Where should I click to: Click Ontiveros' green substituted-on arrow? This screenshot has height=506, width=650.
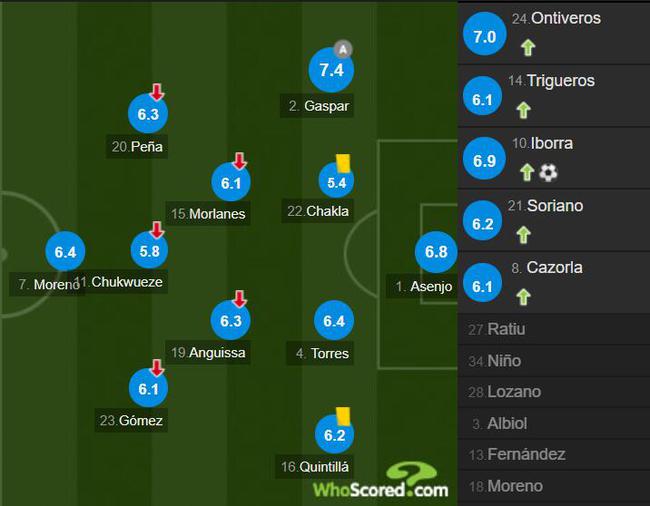tap(528, 47)
